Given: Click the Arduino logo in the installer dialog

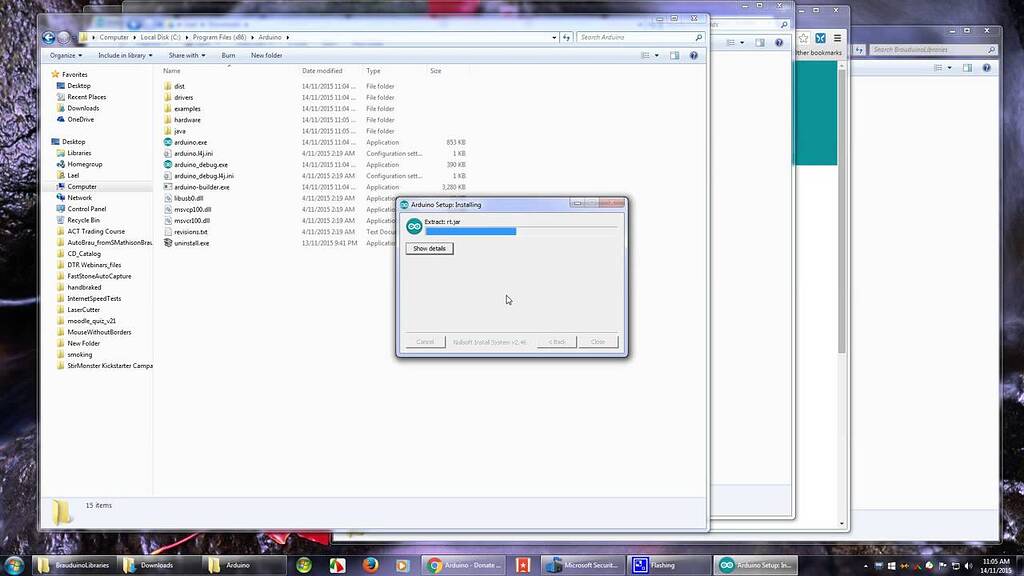Looking at the screenshot, I should click(415, 226).
